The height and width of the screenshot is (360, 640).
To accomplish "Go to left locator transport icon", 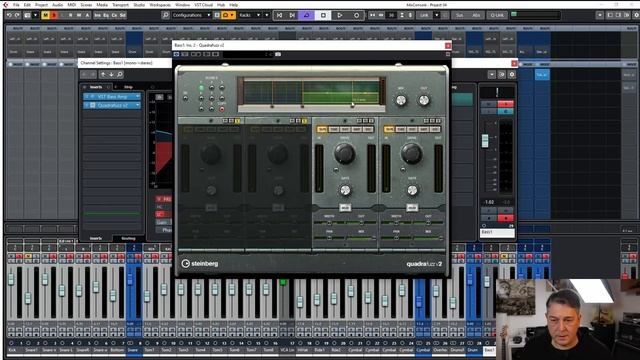I will 279,15.
